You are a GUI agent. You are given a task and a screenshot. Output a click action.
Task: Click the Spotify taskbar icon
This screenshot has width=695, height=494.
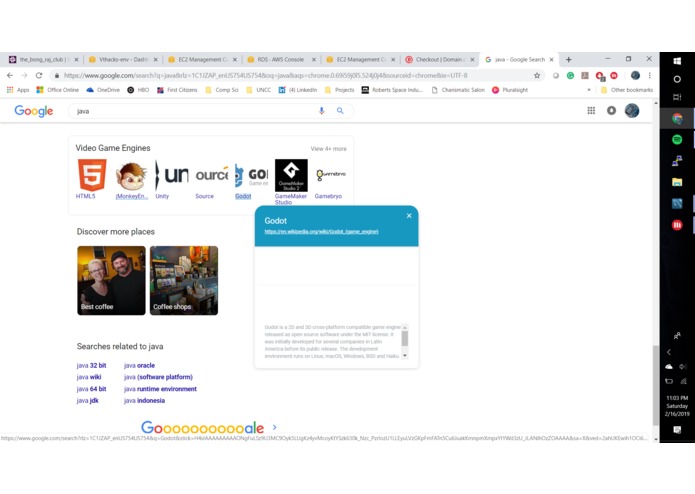[677, 140]
